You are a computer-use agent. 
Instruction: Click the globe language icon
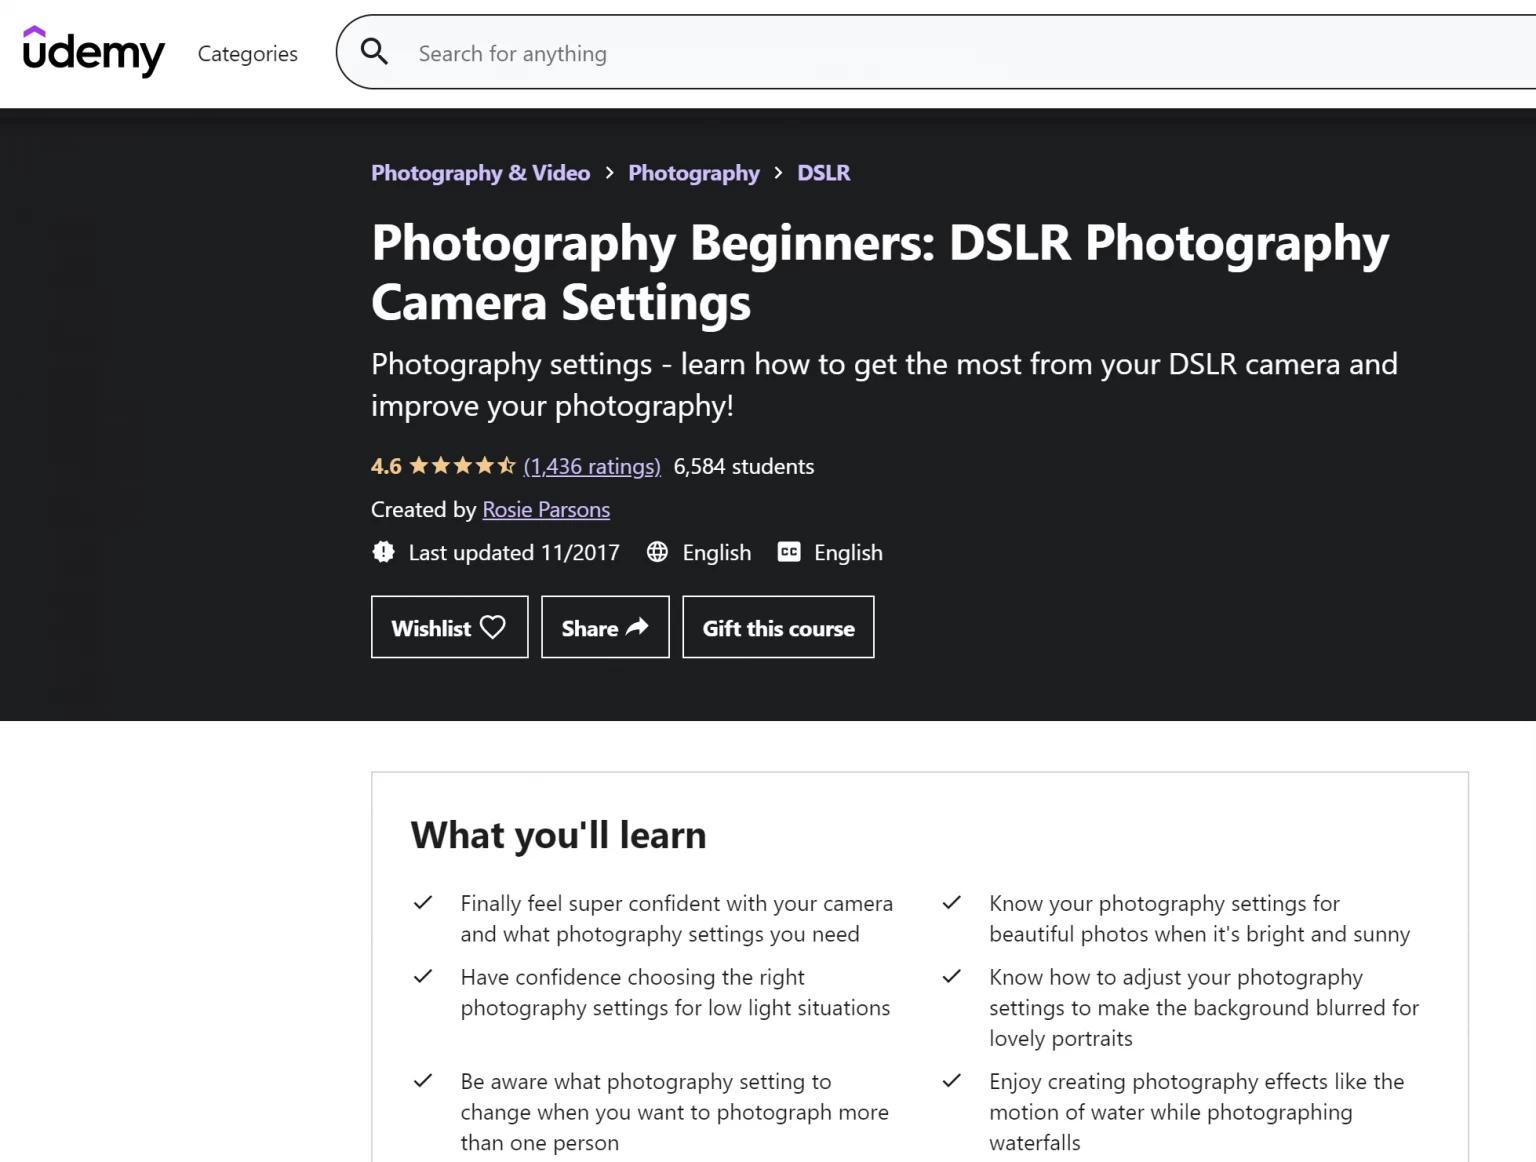pyautogui.click(x=657, y=552)
